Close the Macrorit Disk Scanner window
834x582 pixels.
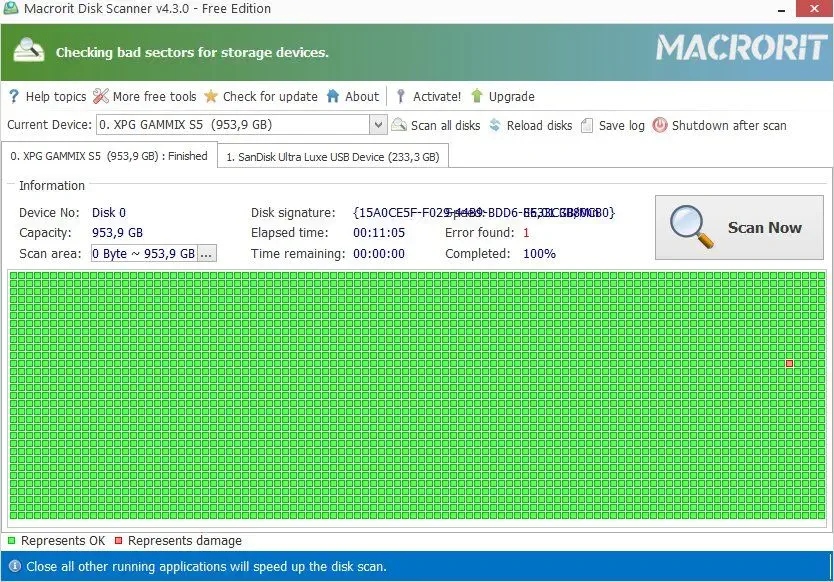pyautogui.click(x=814, y=9)
